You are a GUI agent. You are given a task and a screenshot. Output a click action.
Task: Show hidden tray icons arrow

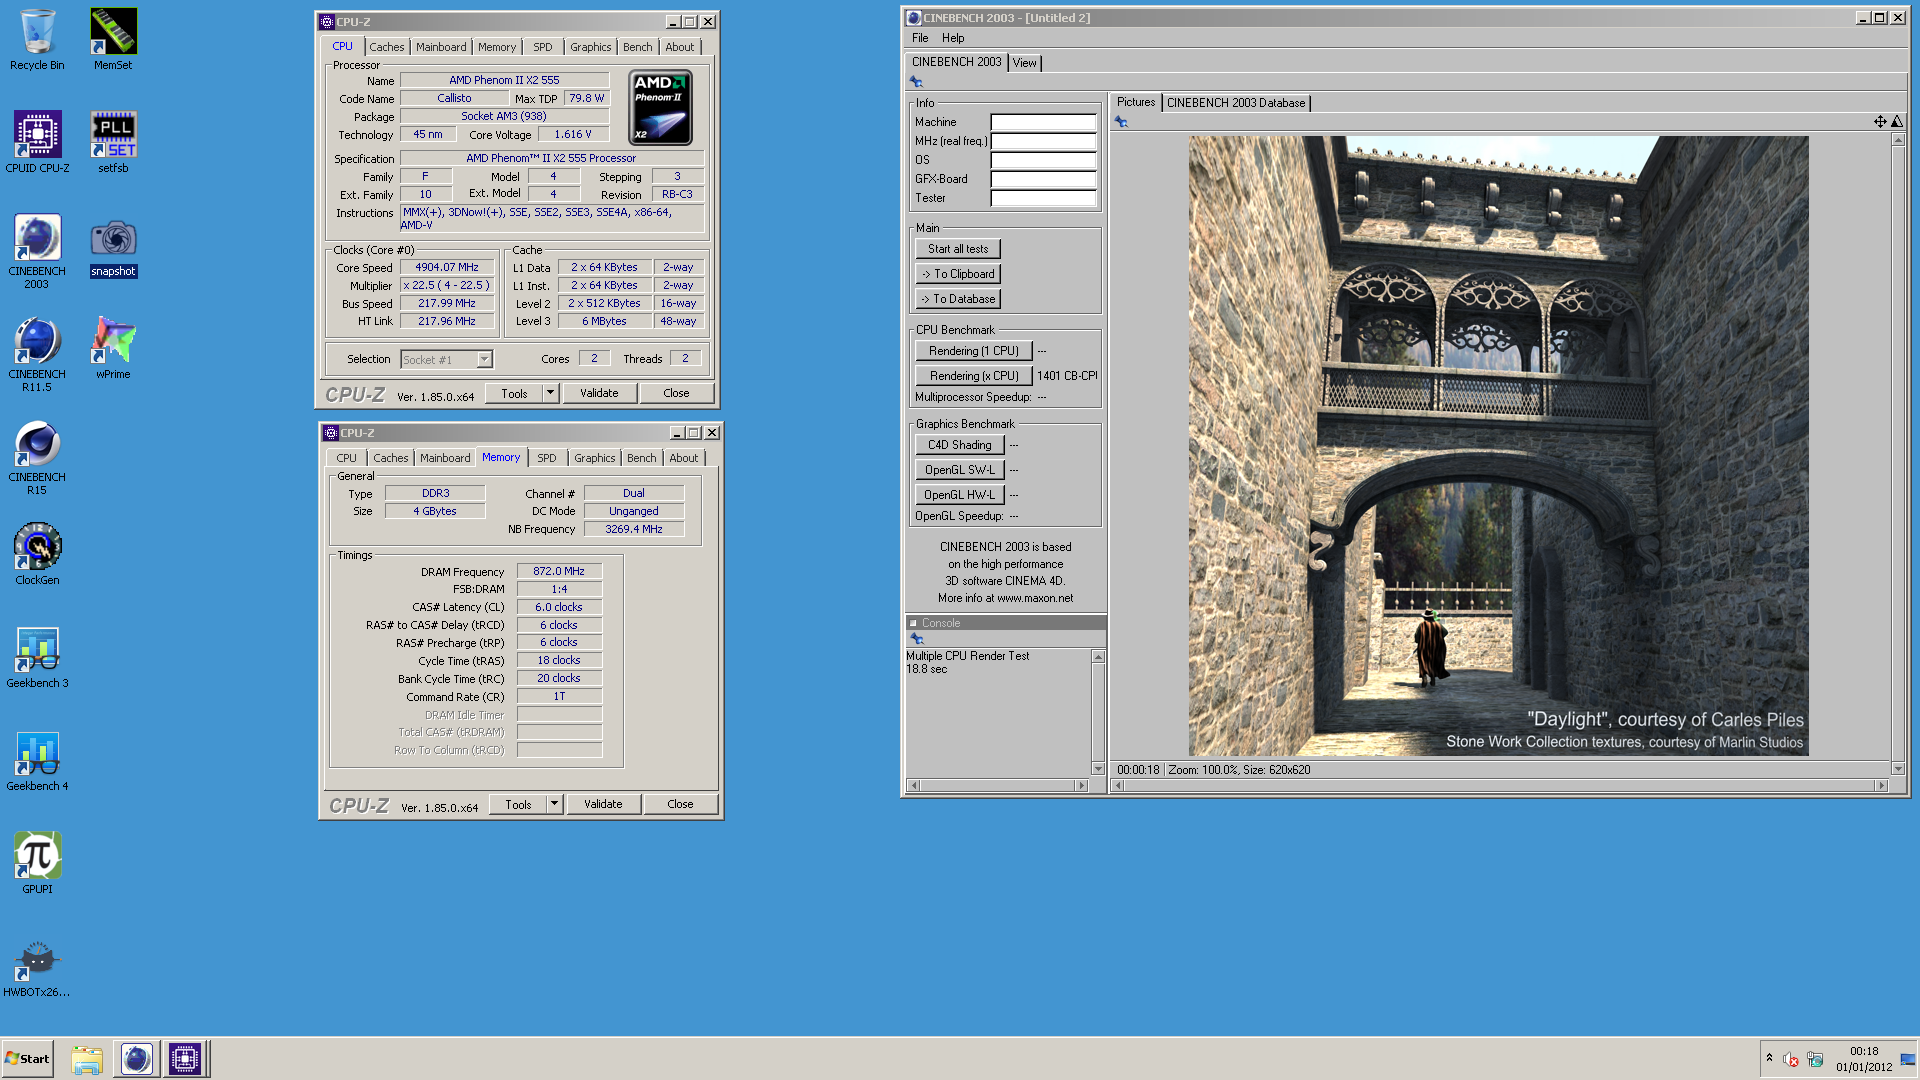click(1769, 1058)
